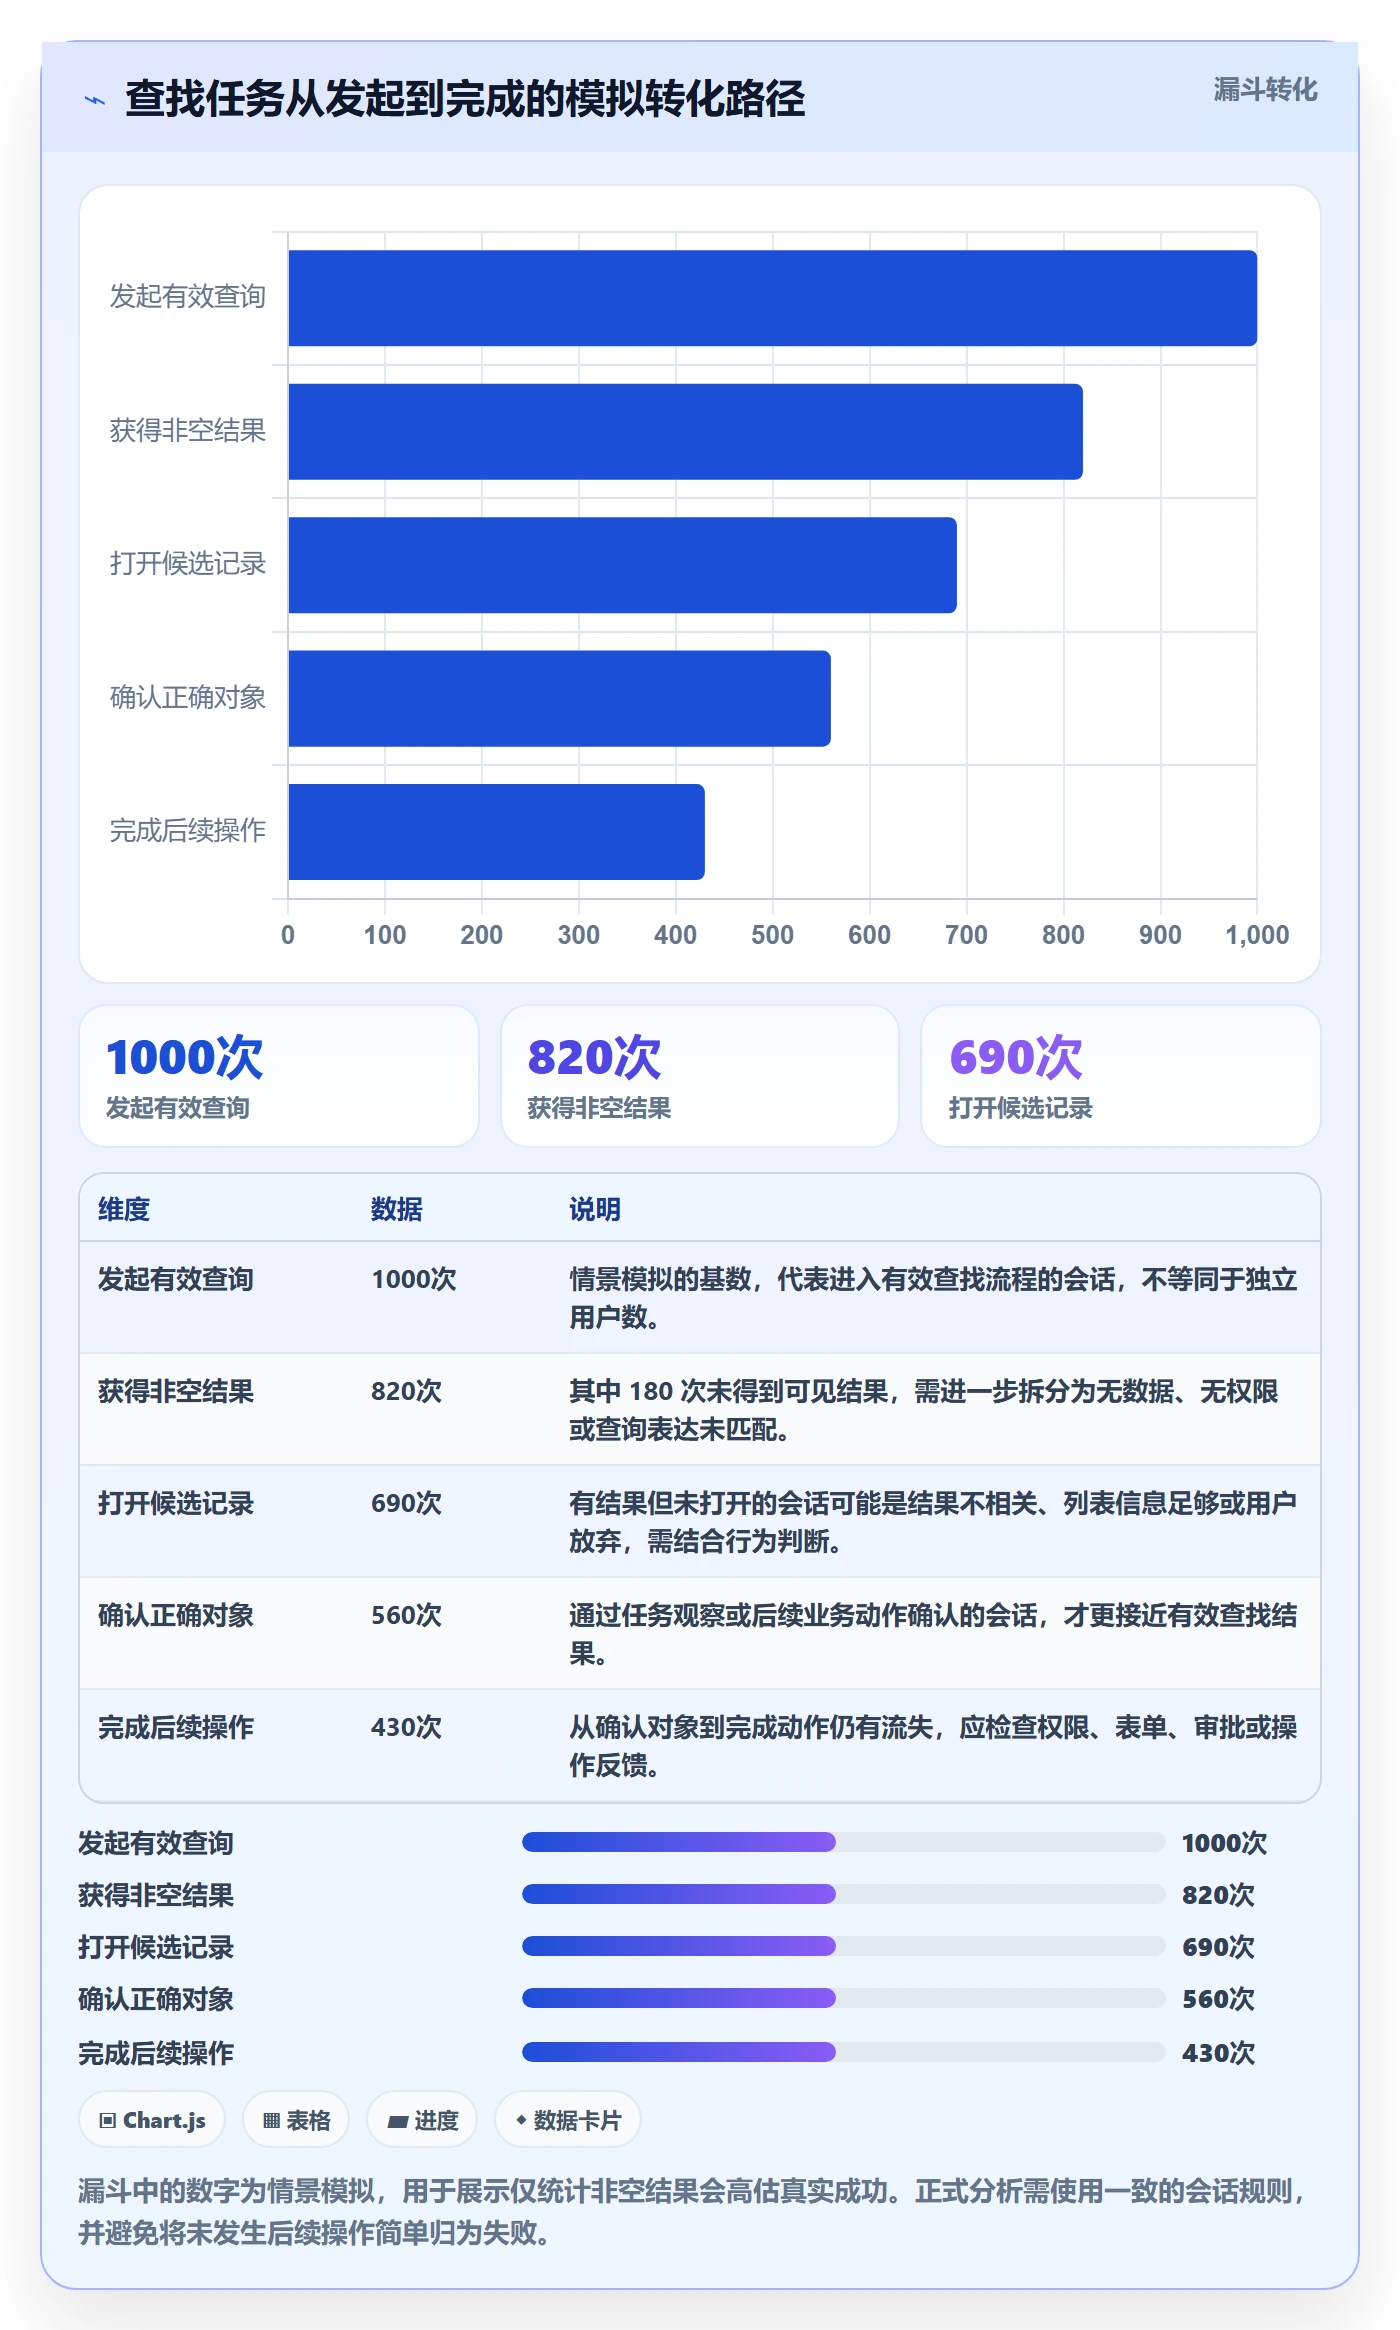1400x2330 pixels.
Task: Click the description starting "情景模拟的基数"
Action: click(933, 1298)
